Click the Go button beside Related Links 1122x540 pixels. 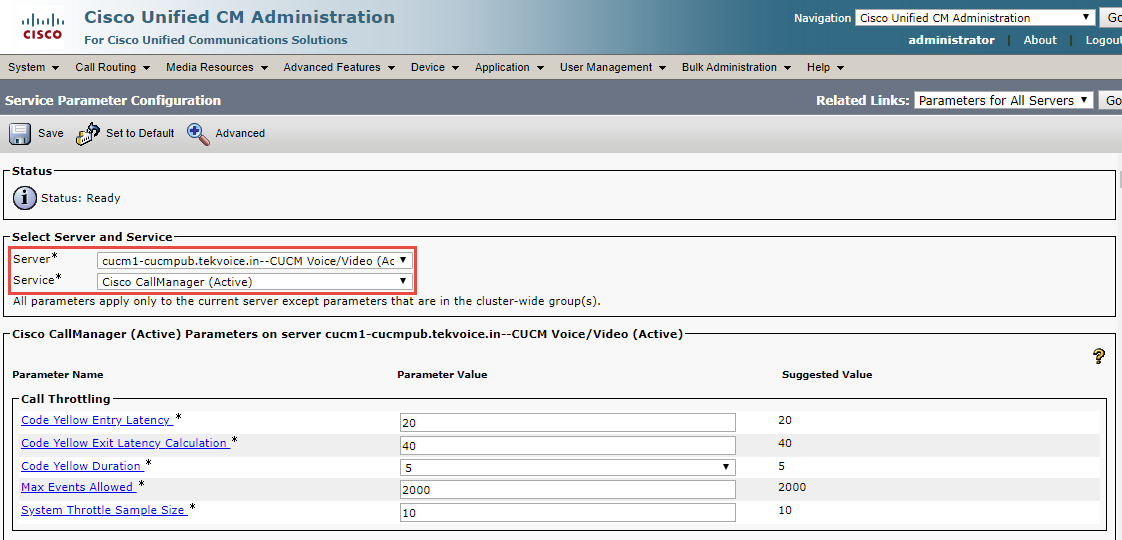[1111, 100]
